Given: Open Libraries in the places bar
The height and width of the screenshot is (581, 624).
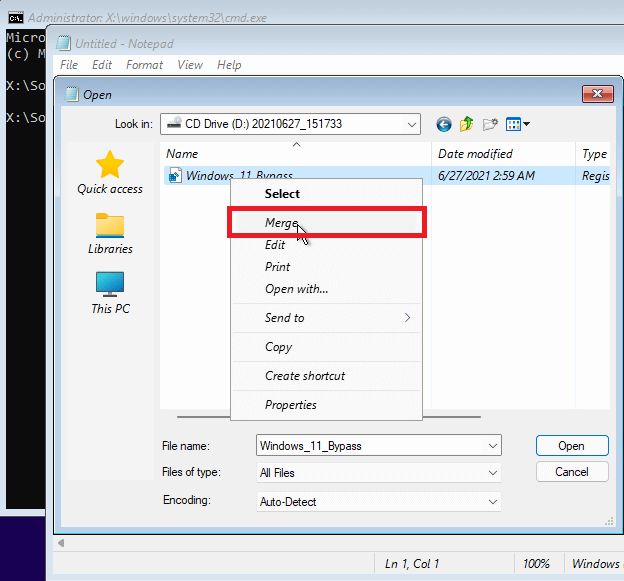Looking at the screenshot, I should point(110,233).
